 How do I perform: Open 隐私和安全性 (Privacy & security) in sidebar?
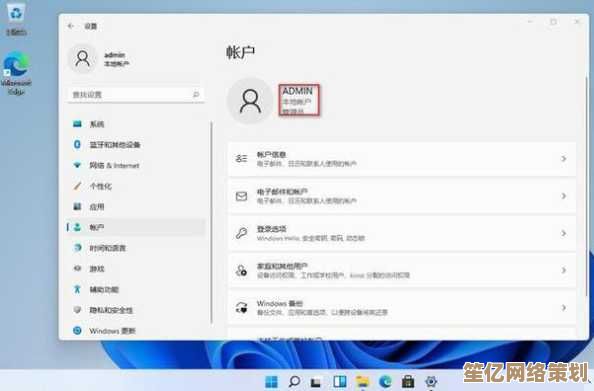click(136, 310)
